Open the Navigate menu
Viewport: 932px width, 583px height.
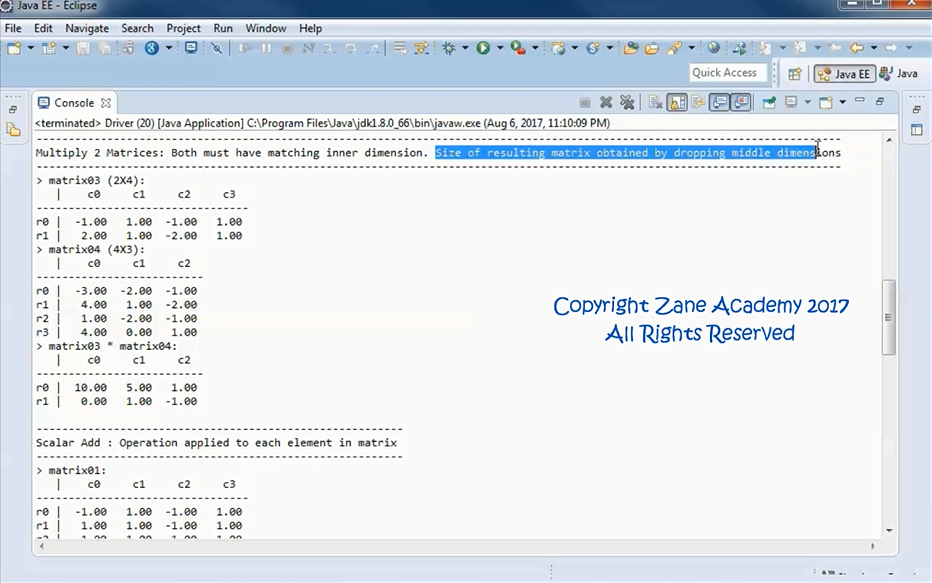[x=87, y=28]
